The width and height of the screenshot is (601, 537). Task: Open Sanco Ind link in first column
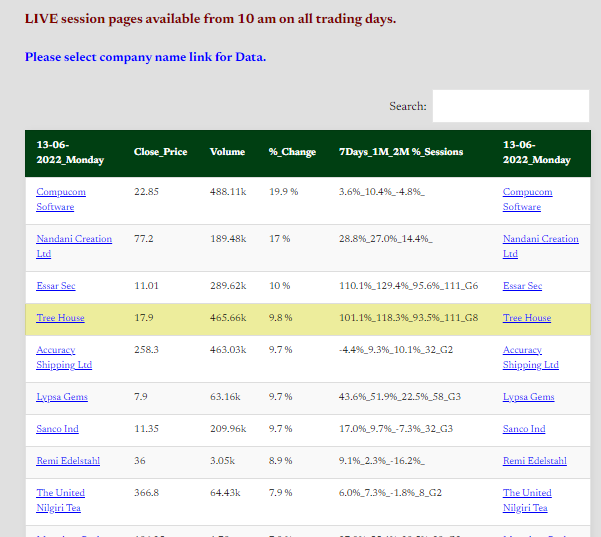tap(57, 429)
